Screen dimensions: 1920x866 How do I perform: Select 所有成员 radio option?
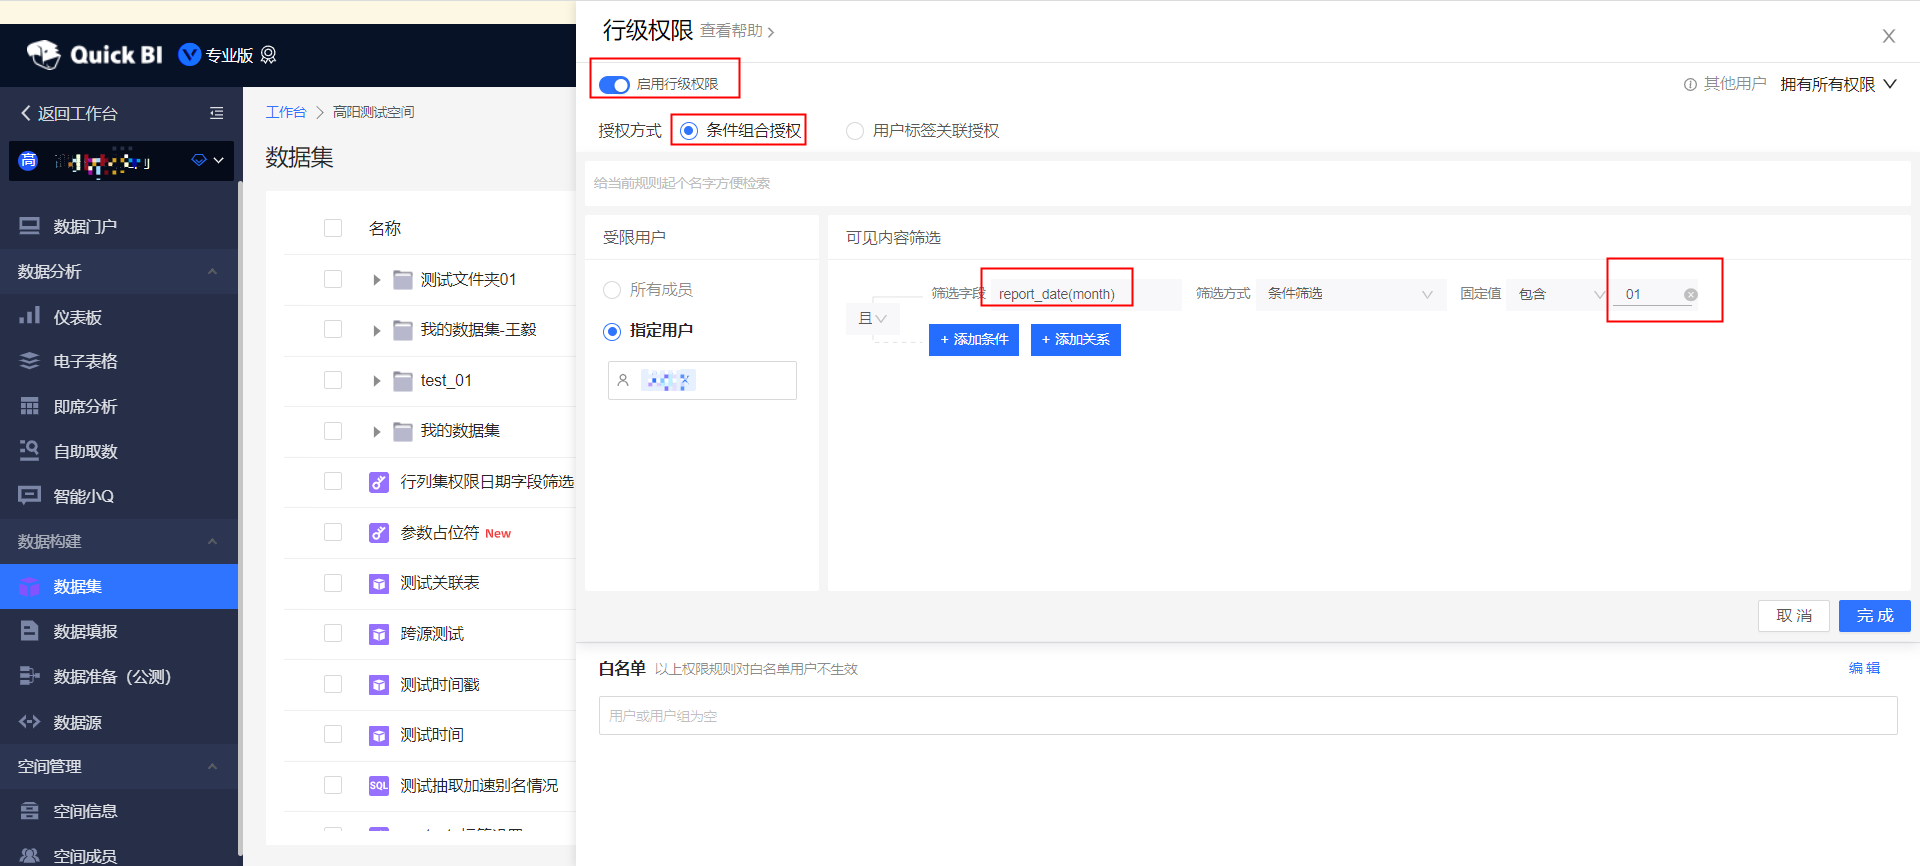[612, 290]
